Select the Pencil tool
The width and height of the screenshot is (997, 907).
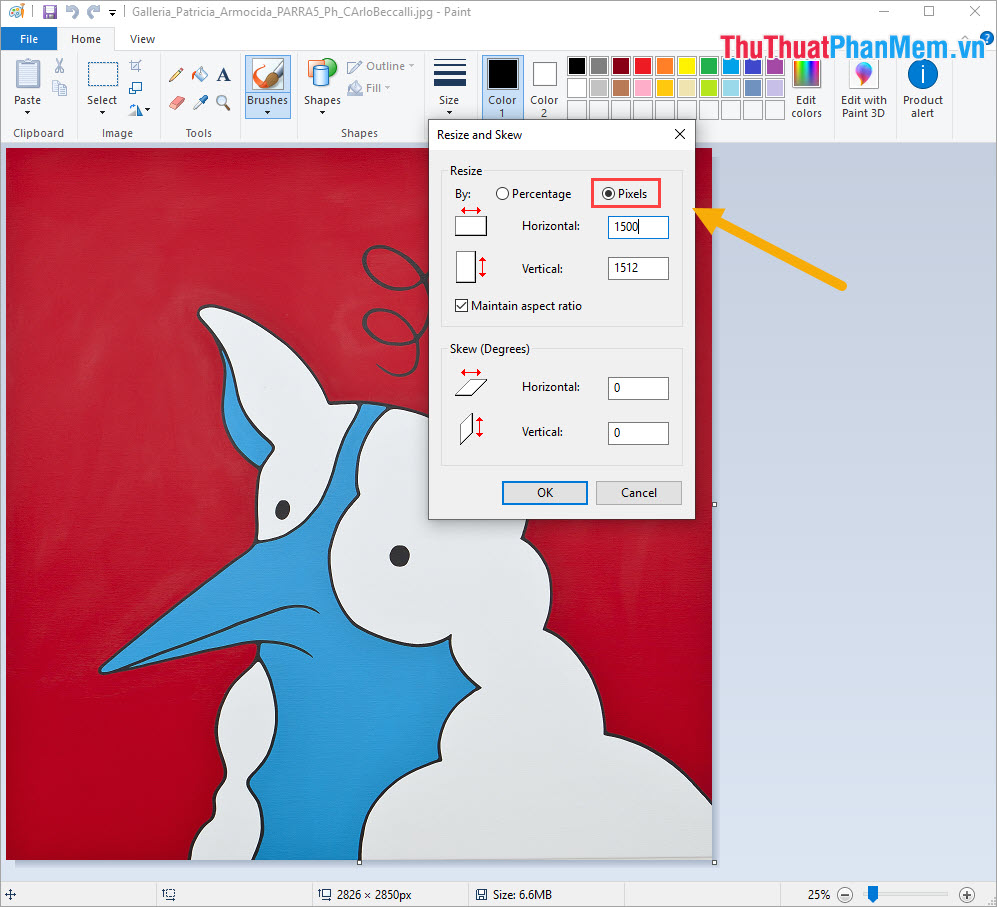pos(176,74)
